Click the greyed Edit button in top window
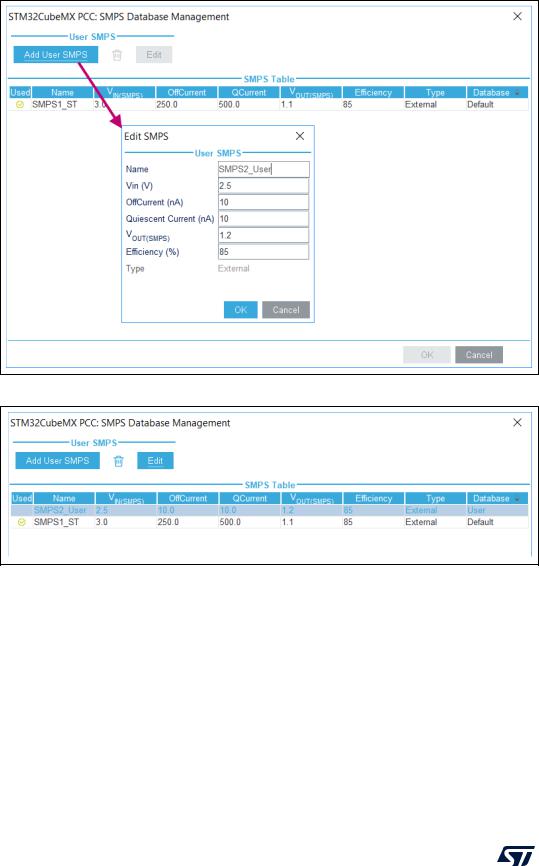 [x=154, y=55]
